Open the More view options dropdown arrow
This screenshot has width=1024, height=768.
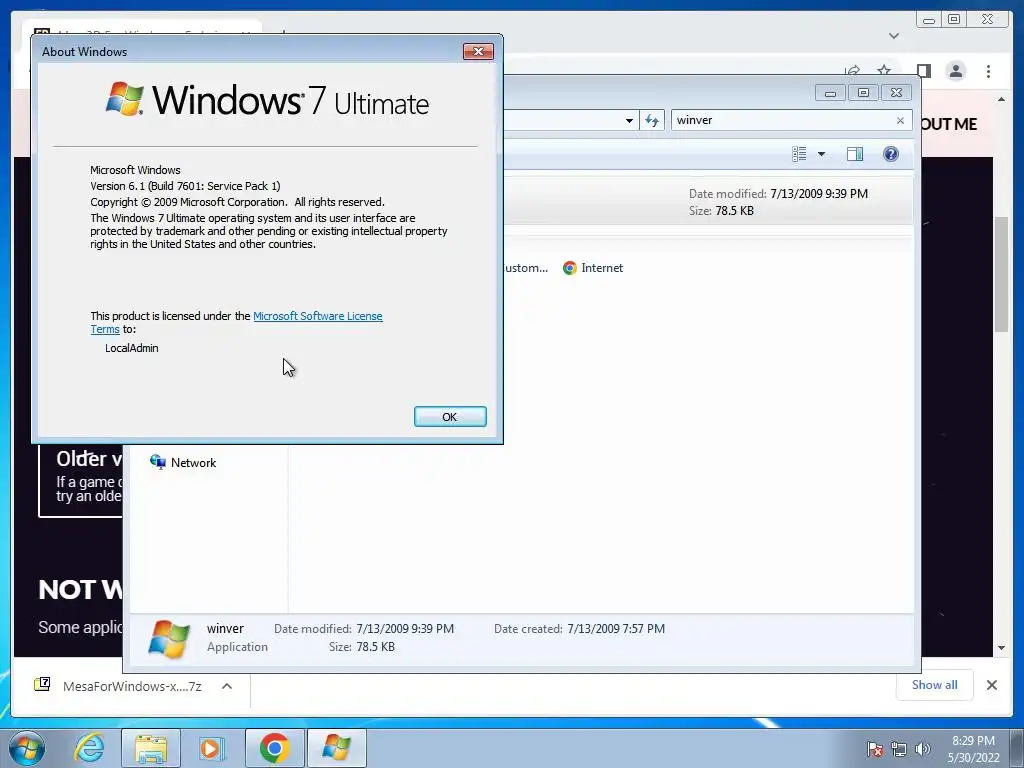(822, 154)
